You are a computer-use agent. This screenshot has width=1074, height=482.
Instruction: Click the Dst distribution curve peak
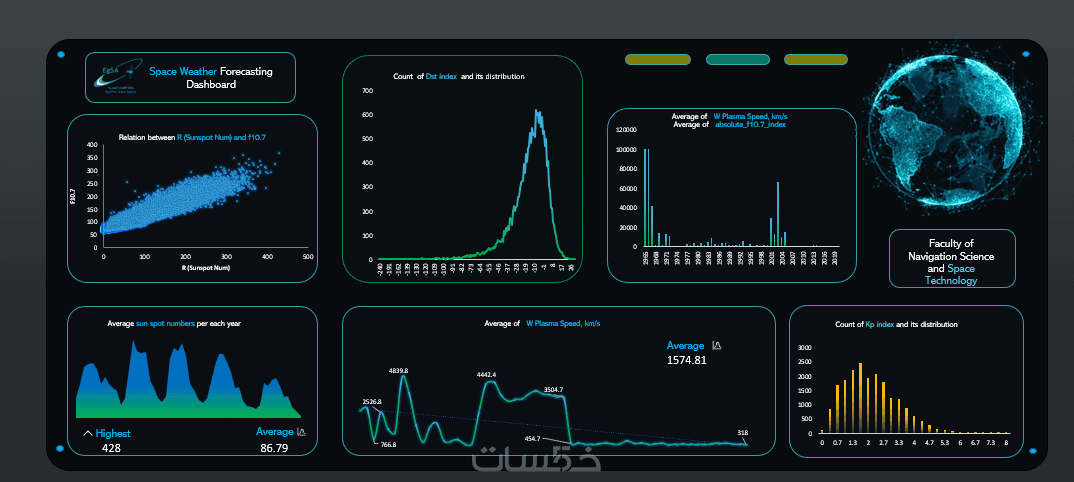tap(538, 112)
